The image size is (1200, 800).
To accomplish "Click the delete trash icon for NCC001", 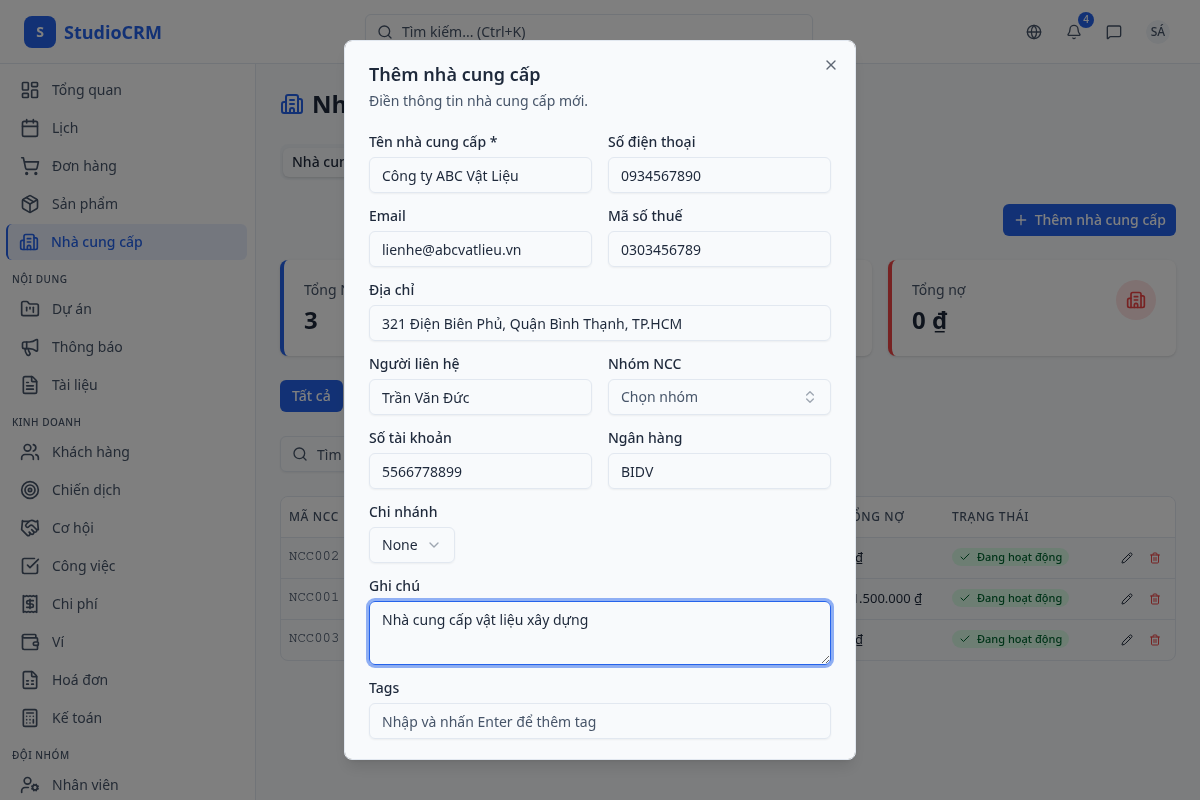I will pos(1155,599).
